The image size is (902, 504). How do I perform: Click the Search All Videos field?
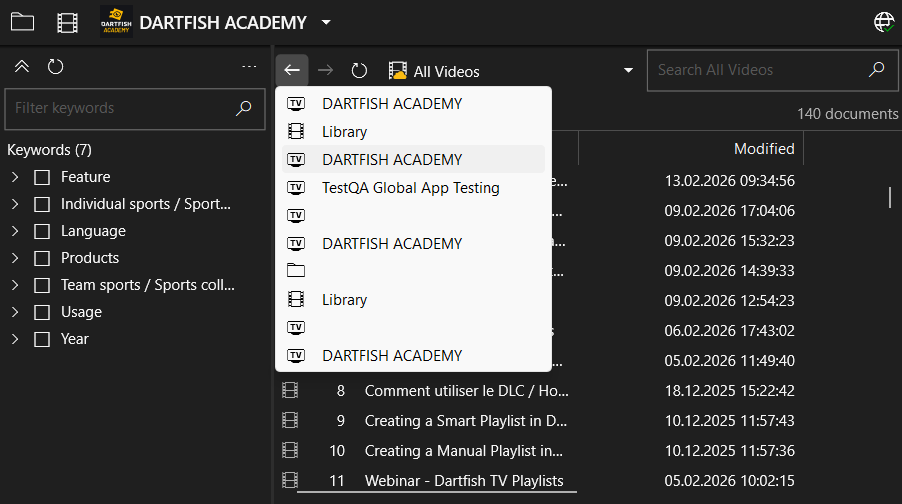click(773, 70)
